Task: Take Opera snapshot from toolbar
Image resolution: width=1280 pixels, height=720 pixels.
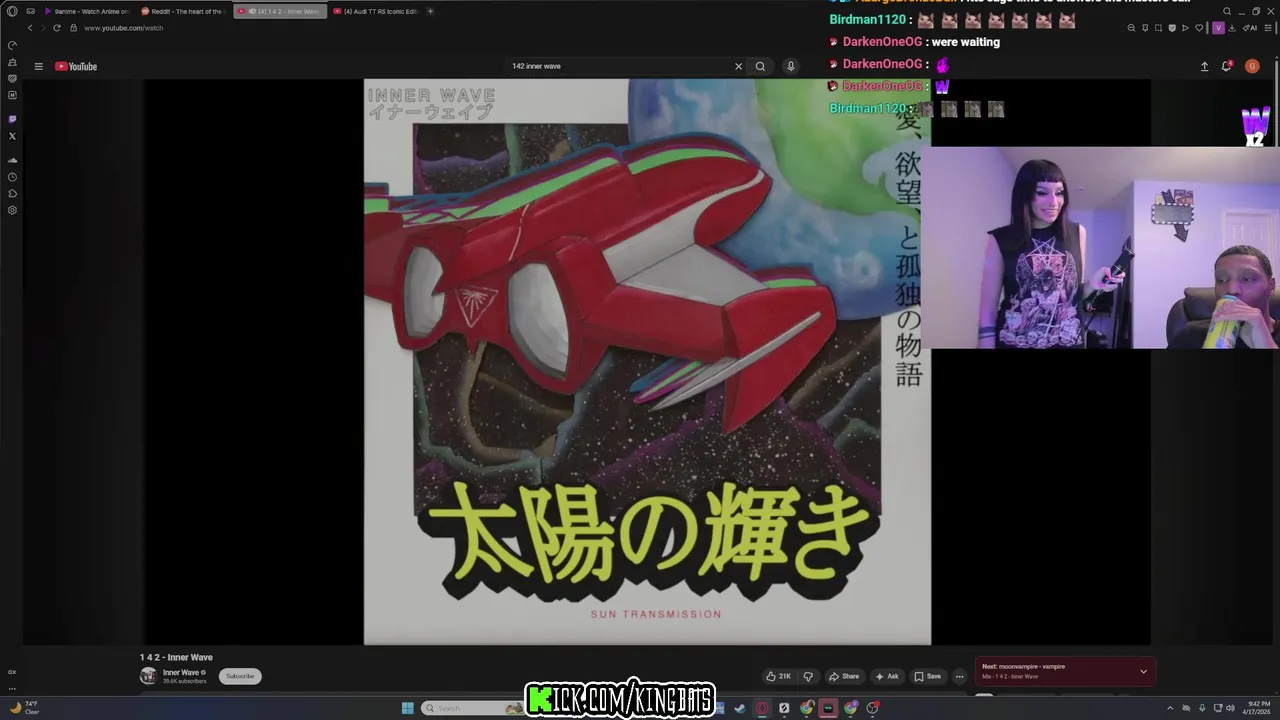Action: [1158, 28]
